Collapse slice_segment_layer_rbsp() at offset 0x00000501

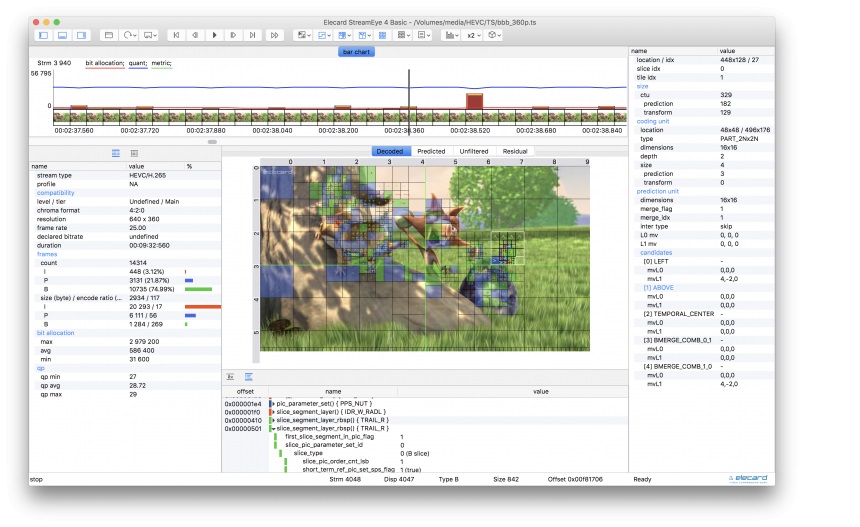[x=274, y=428]
